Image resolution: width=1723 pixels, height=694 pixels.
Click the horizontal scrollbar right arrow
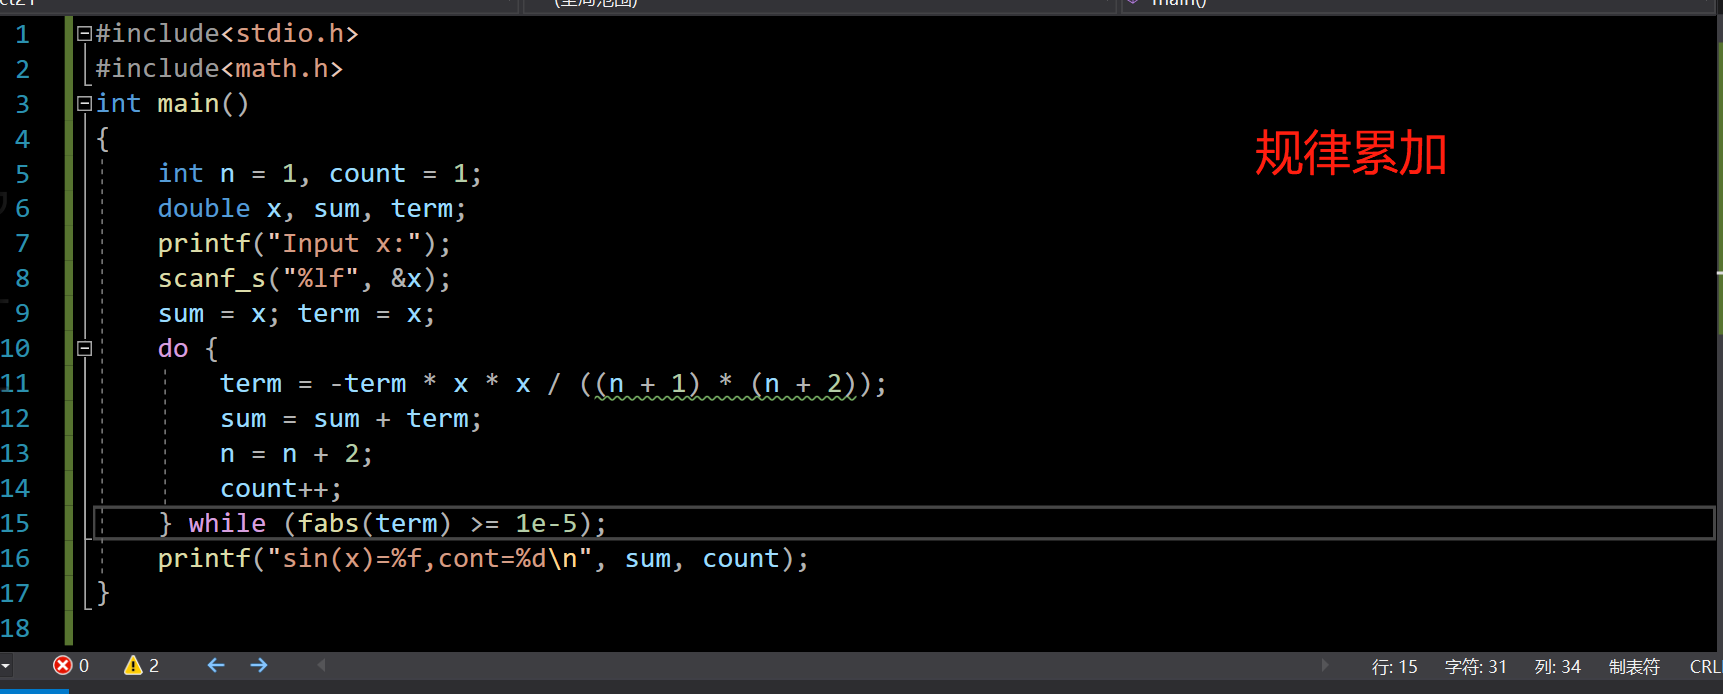pyautogui.click(x=1325, y=665)
